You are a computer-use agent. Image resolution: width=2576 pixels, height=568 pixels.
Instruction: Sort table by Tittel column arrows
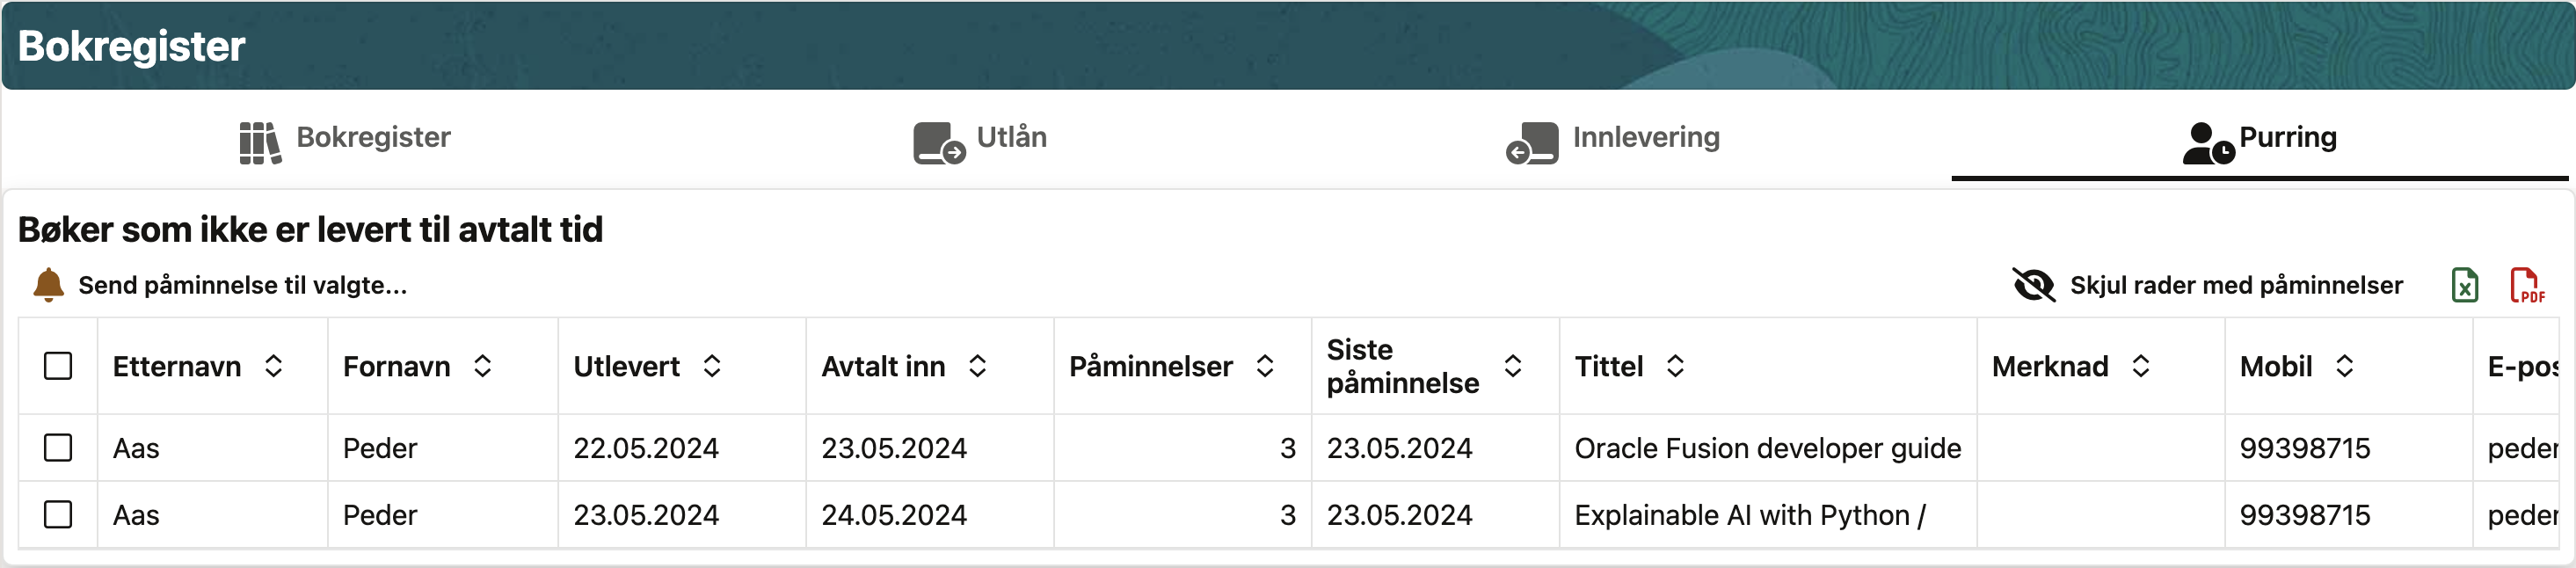pos(1676,366)
